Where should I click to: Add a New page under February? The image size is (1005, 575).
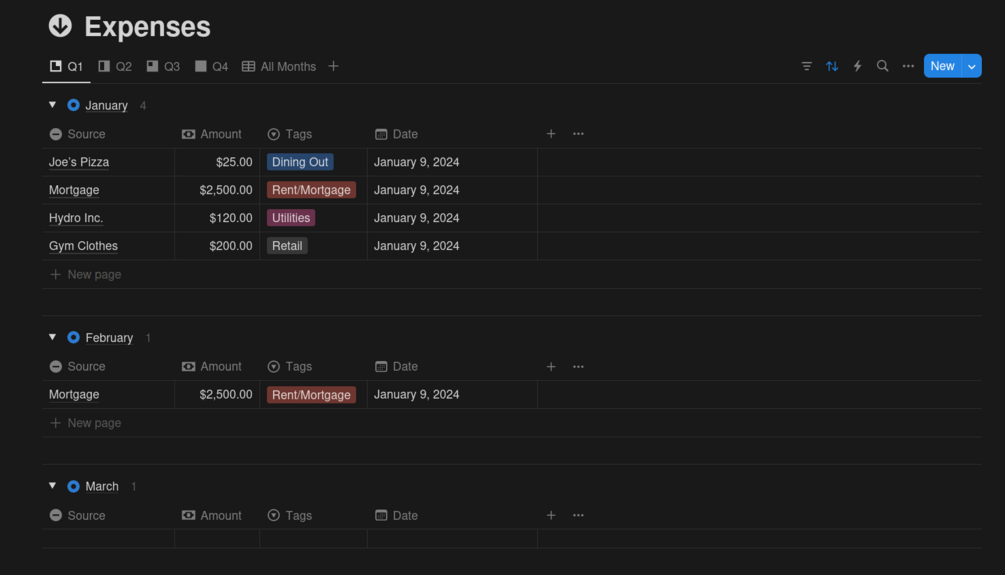click(x=85, y=423)
